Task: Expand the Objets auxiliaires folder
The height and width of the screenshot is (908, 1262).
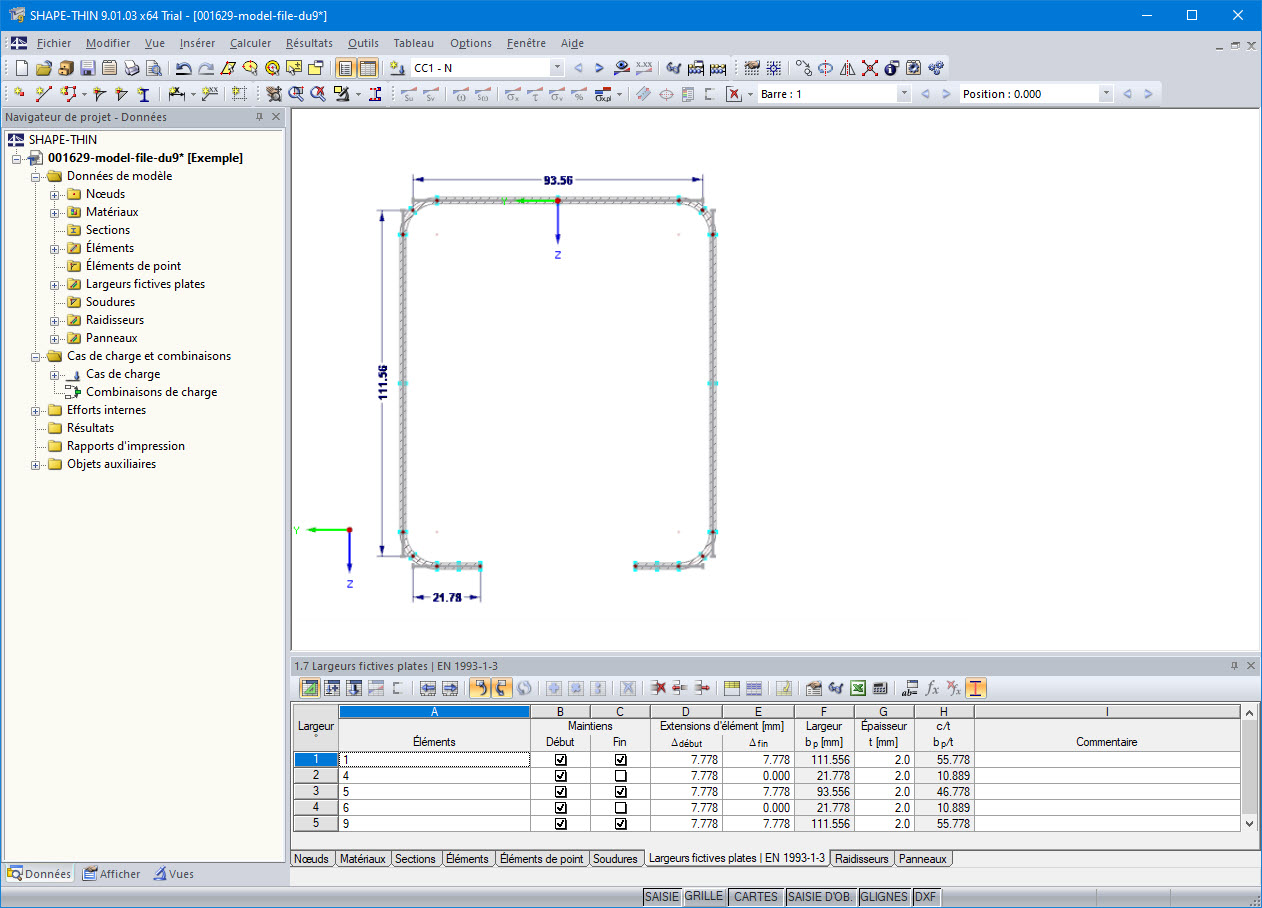Action: (x=36, y=464)
